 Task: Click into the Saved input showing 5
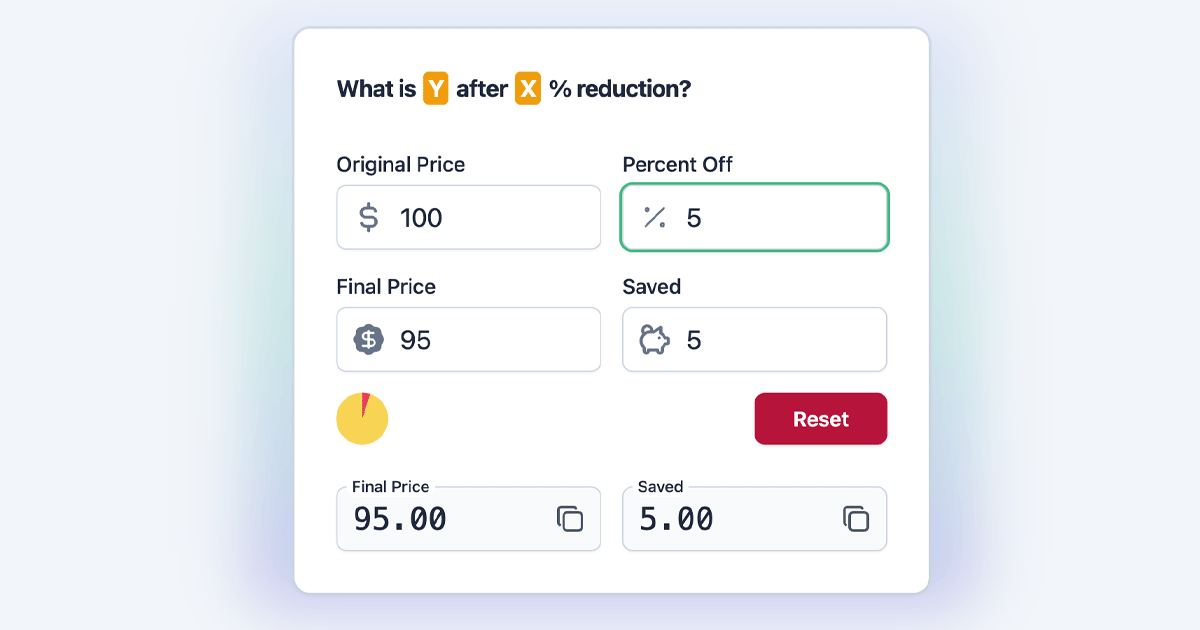point(755,340)
